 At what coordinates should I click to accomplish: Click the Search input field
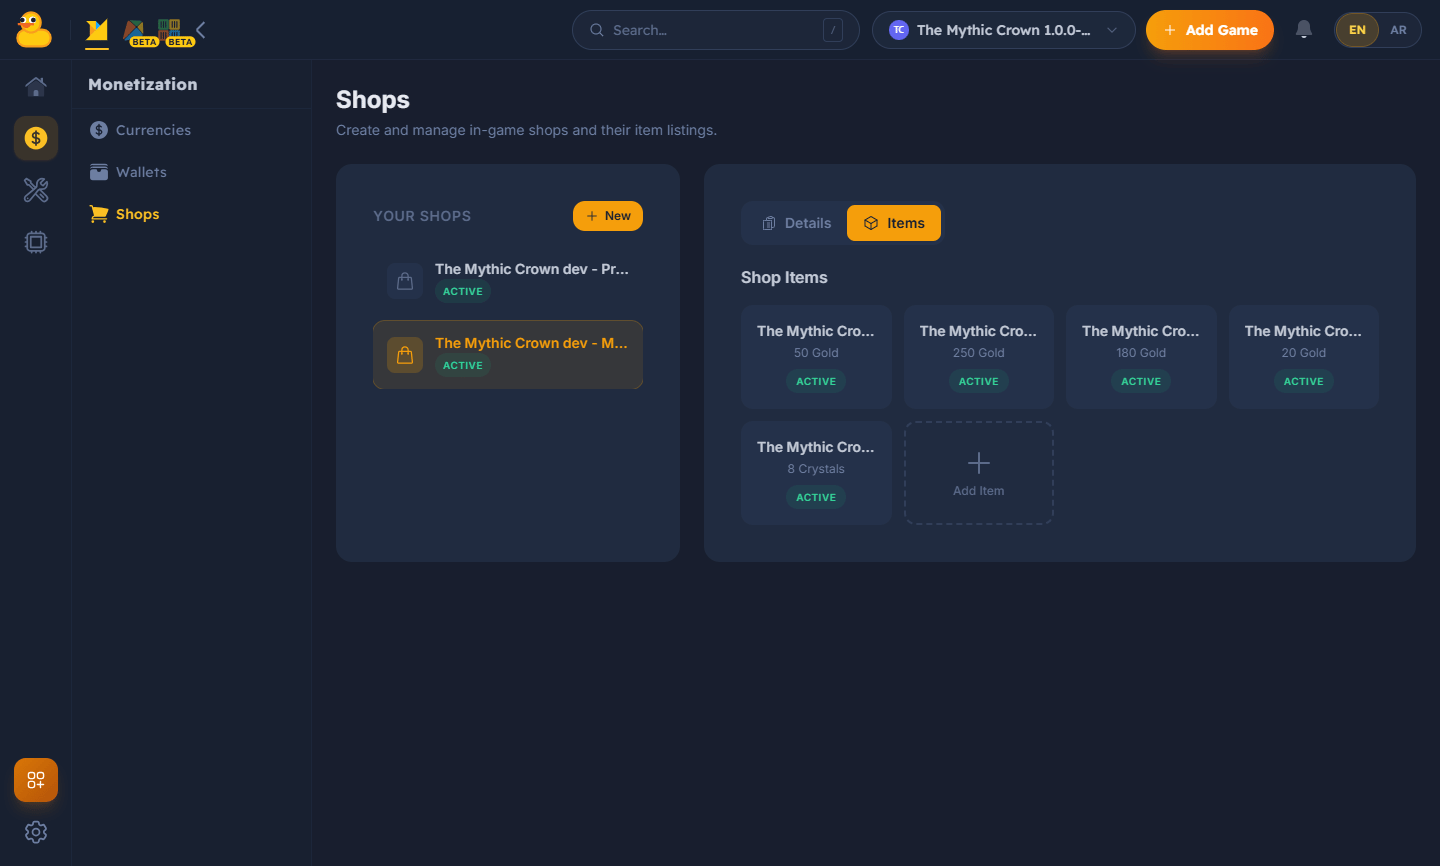pos(715,30)
